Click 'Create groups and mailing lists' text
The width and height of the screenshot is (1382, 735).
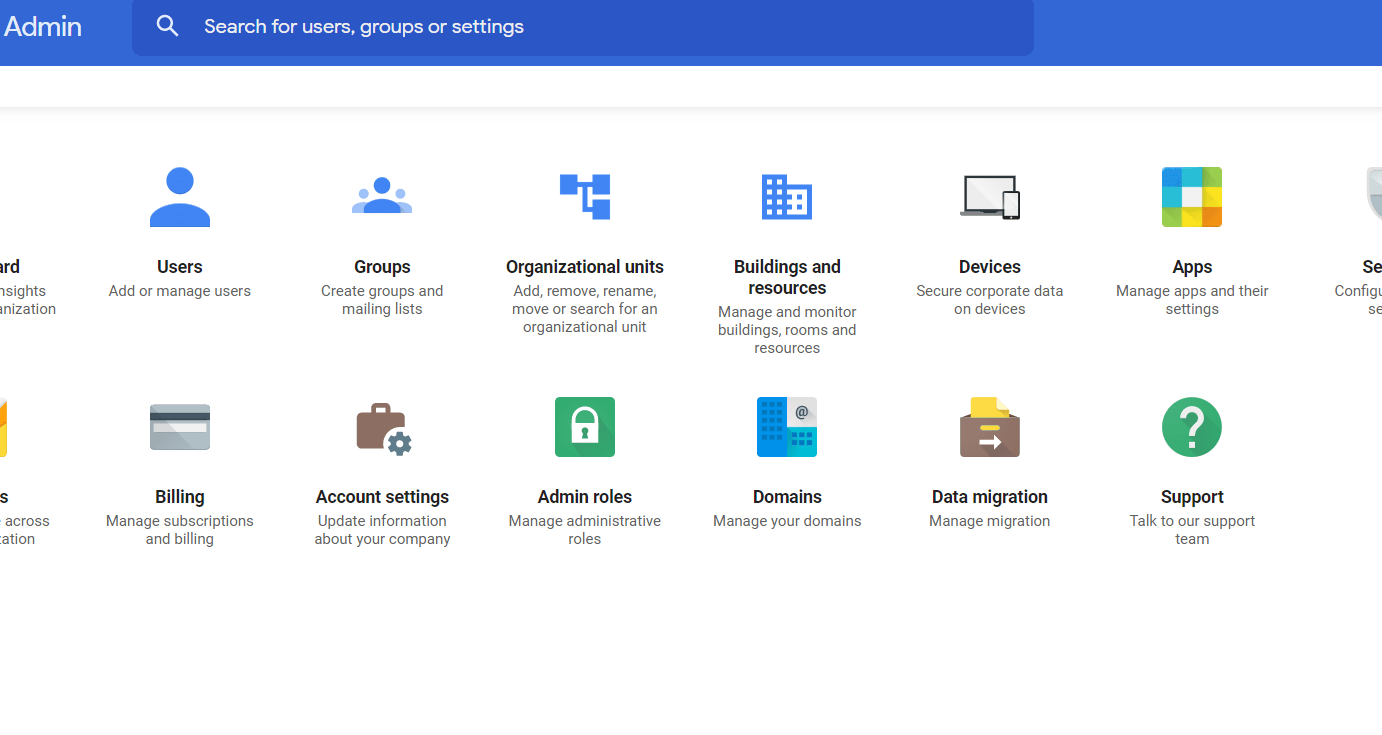(382, 300)
